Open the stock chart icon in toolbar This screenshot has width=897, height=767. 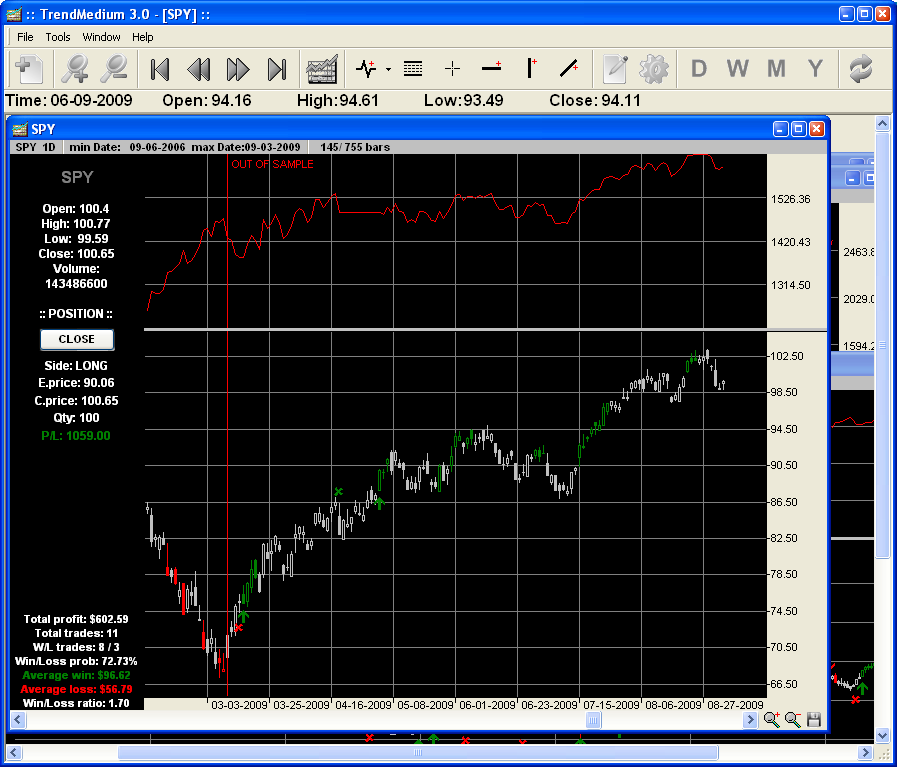pos(321,69)
